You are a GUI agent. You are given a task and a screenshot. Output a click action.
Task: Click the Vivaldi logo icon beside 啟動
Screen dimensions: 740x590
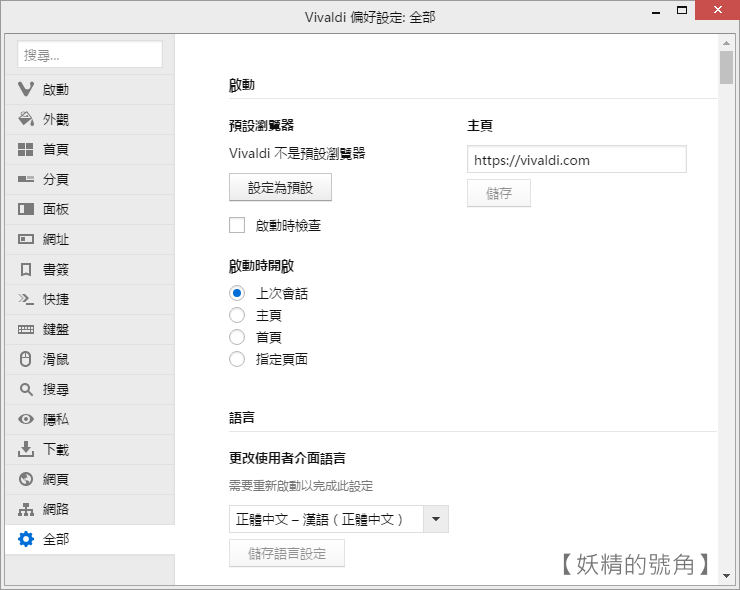tap(26, 89)
